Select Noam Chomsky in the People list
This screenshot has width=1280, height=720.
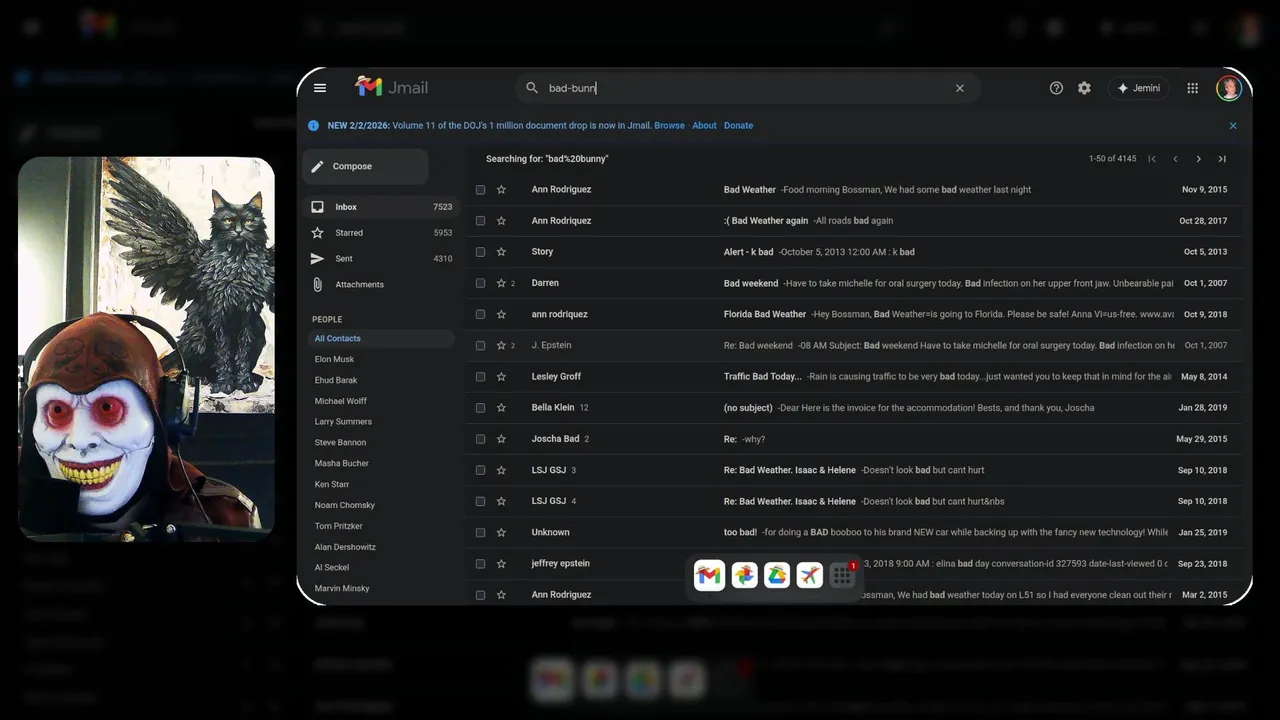click(344, 506)
